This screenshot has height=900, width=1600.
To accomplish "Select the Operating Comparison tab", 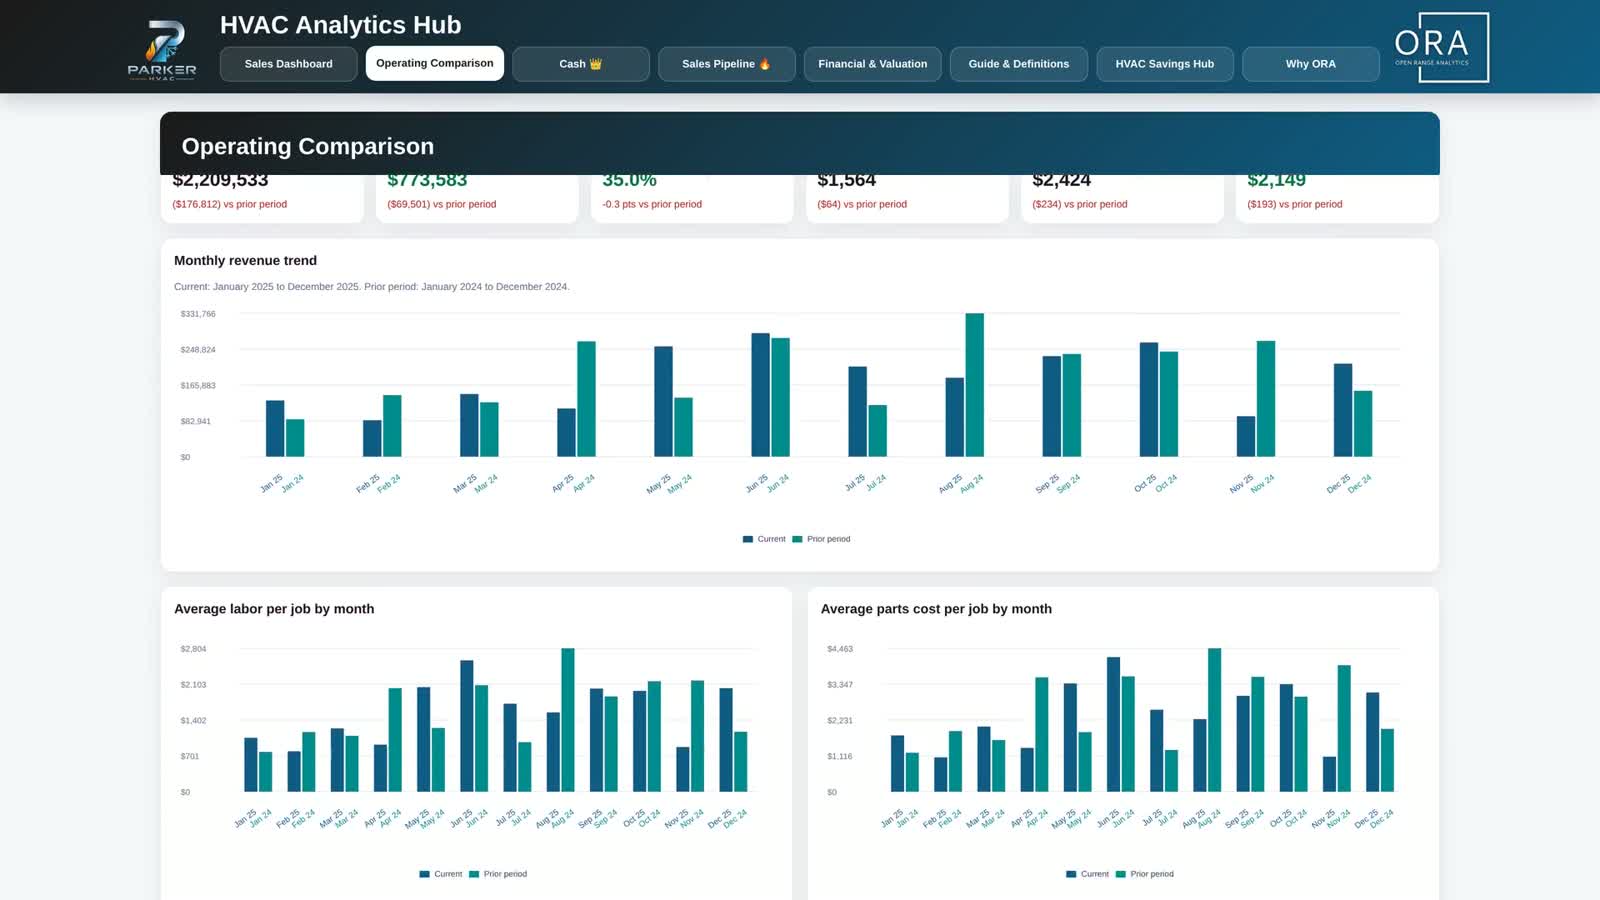I will pyautogui.click(x=434, y=64).
